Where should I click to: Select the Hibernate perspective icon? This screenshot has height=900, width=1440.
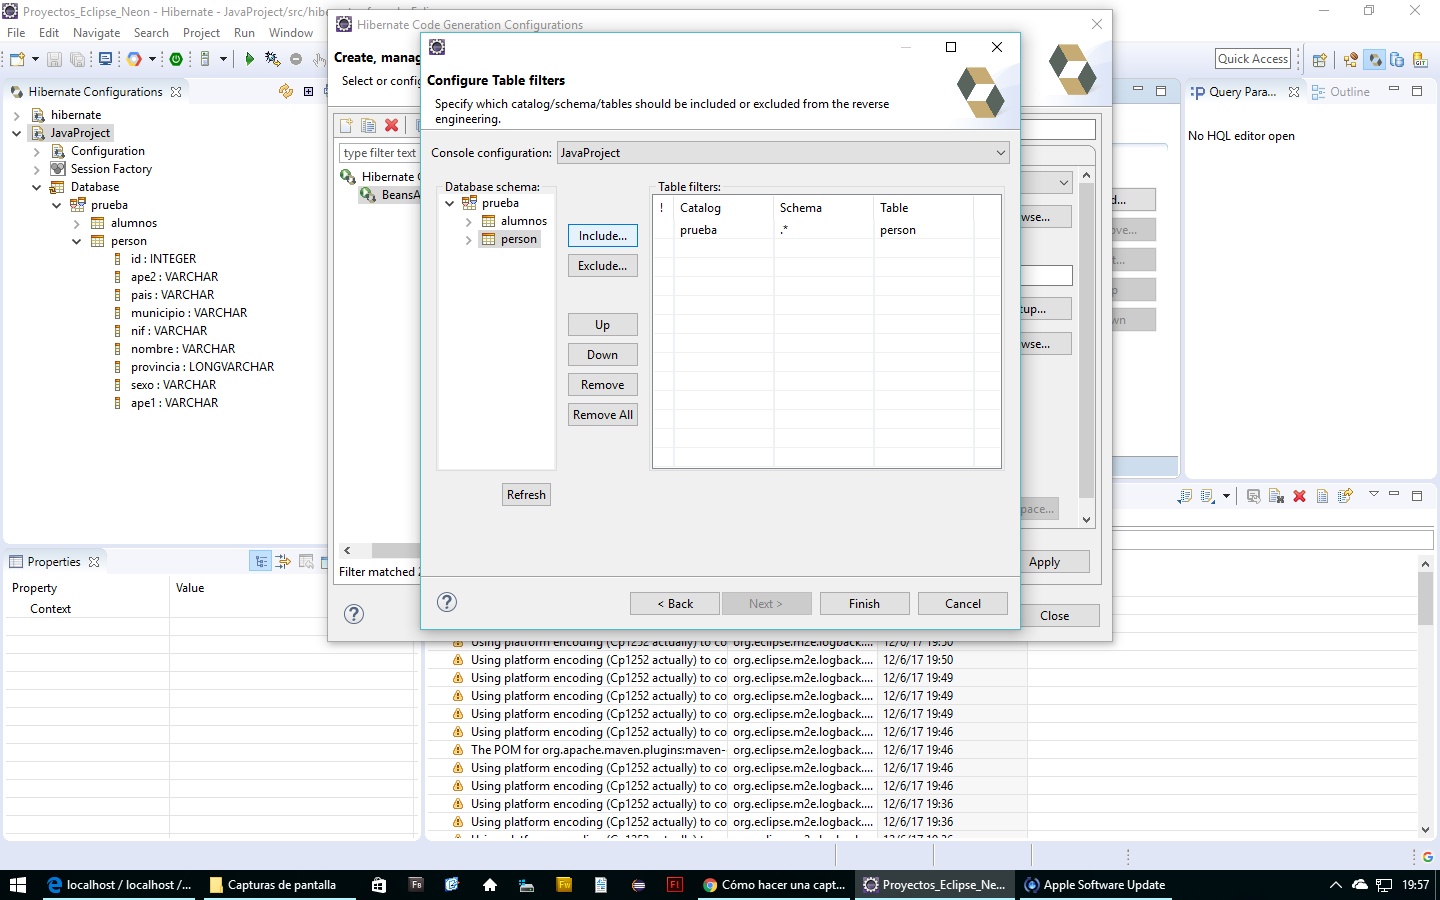[x=1375, y=60]
